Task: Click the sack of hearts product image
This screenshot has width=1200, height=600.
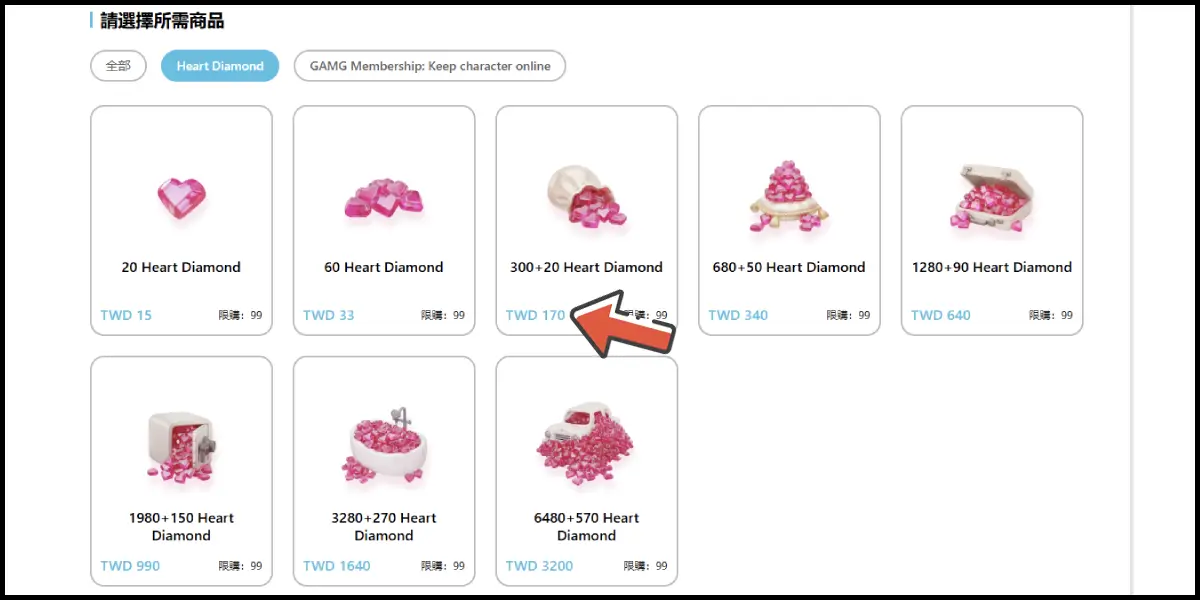Action: click(586, 197)
